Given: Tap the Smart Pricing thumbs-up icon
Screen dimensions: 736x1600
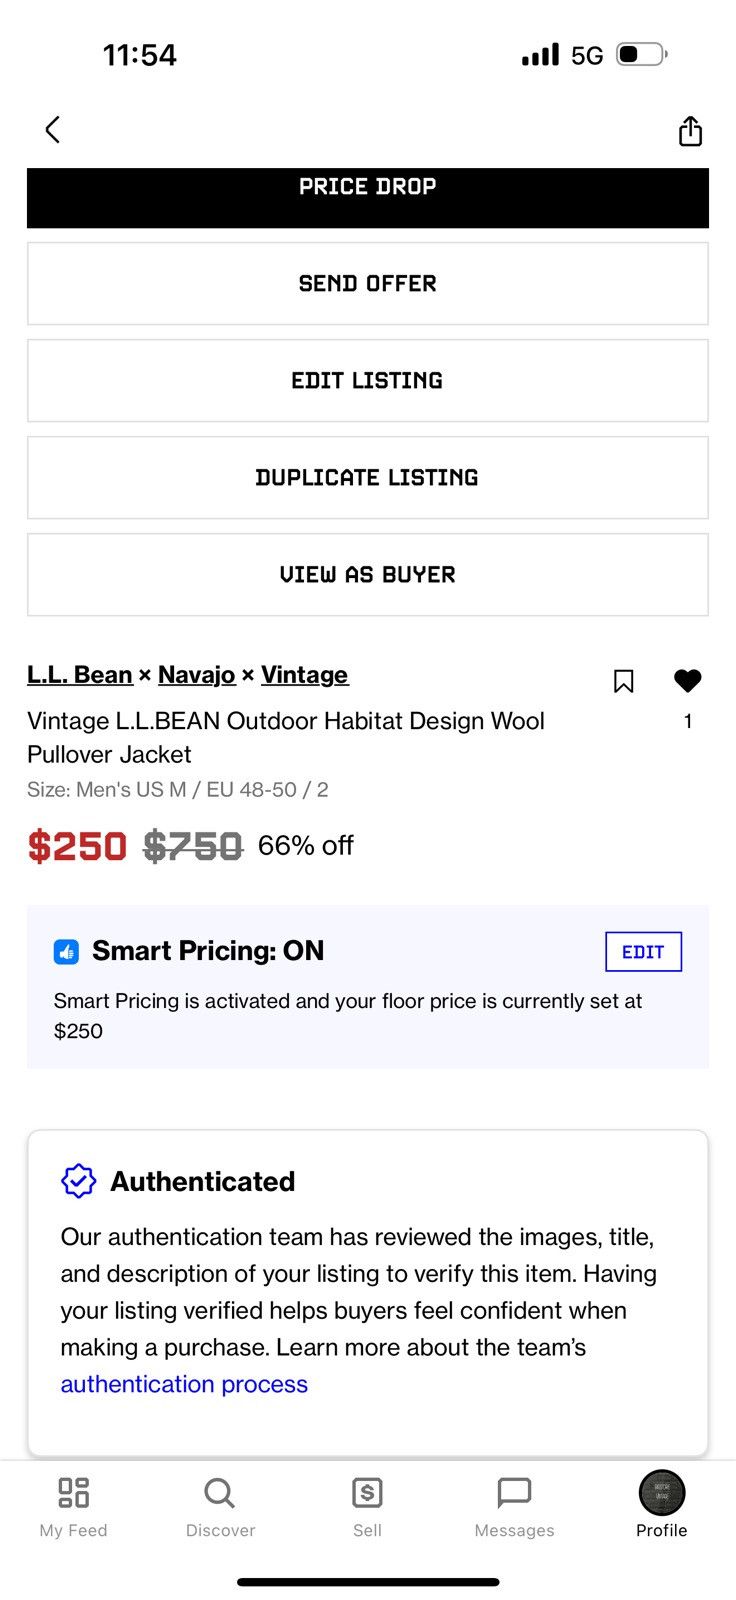Looking at the screenshot, I should click(66, 952).
